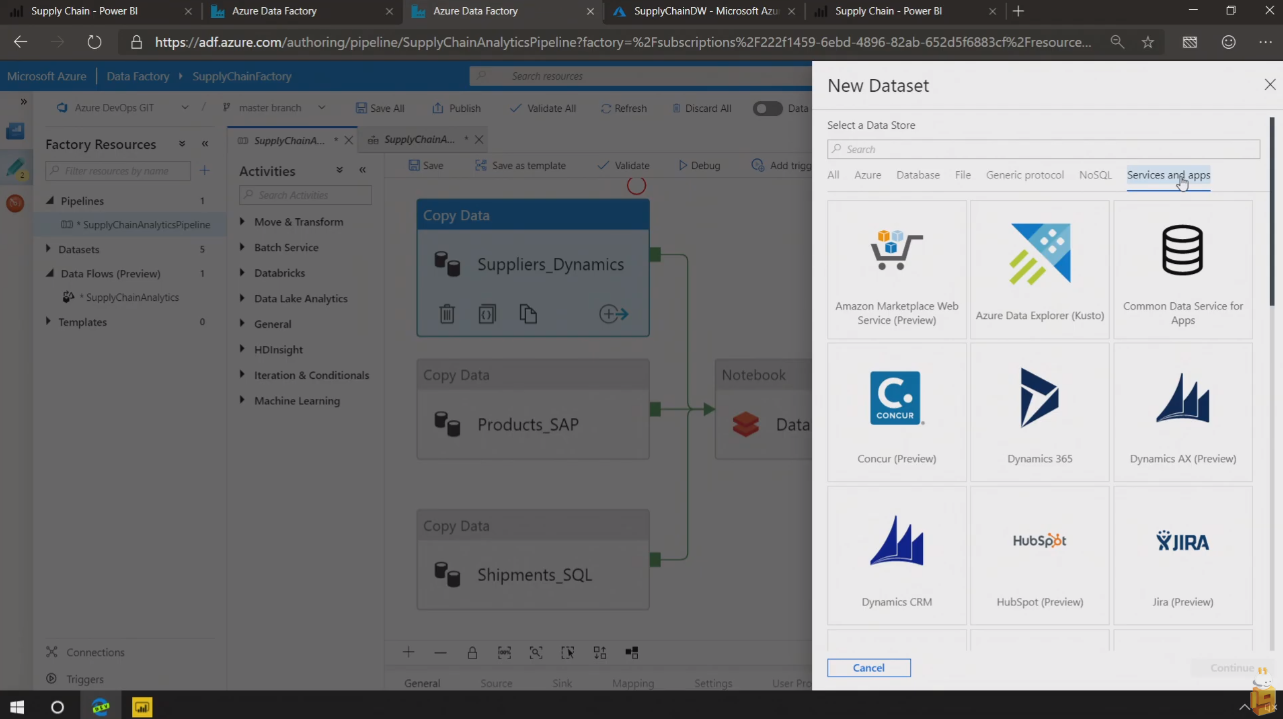
Task: Expand the Datasets tree node
Action: (x=49, y=249)
